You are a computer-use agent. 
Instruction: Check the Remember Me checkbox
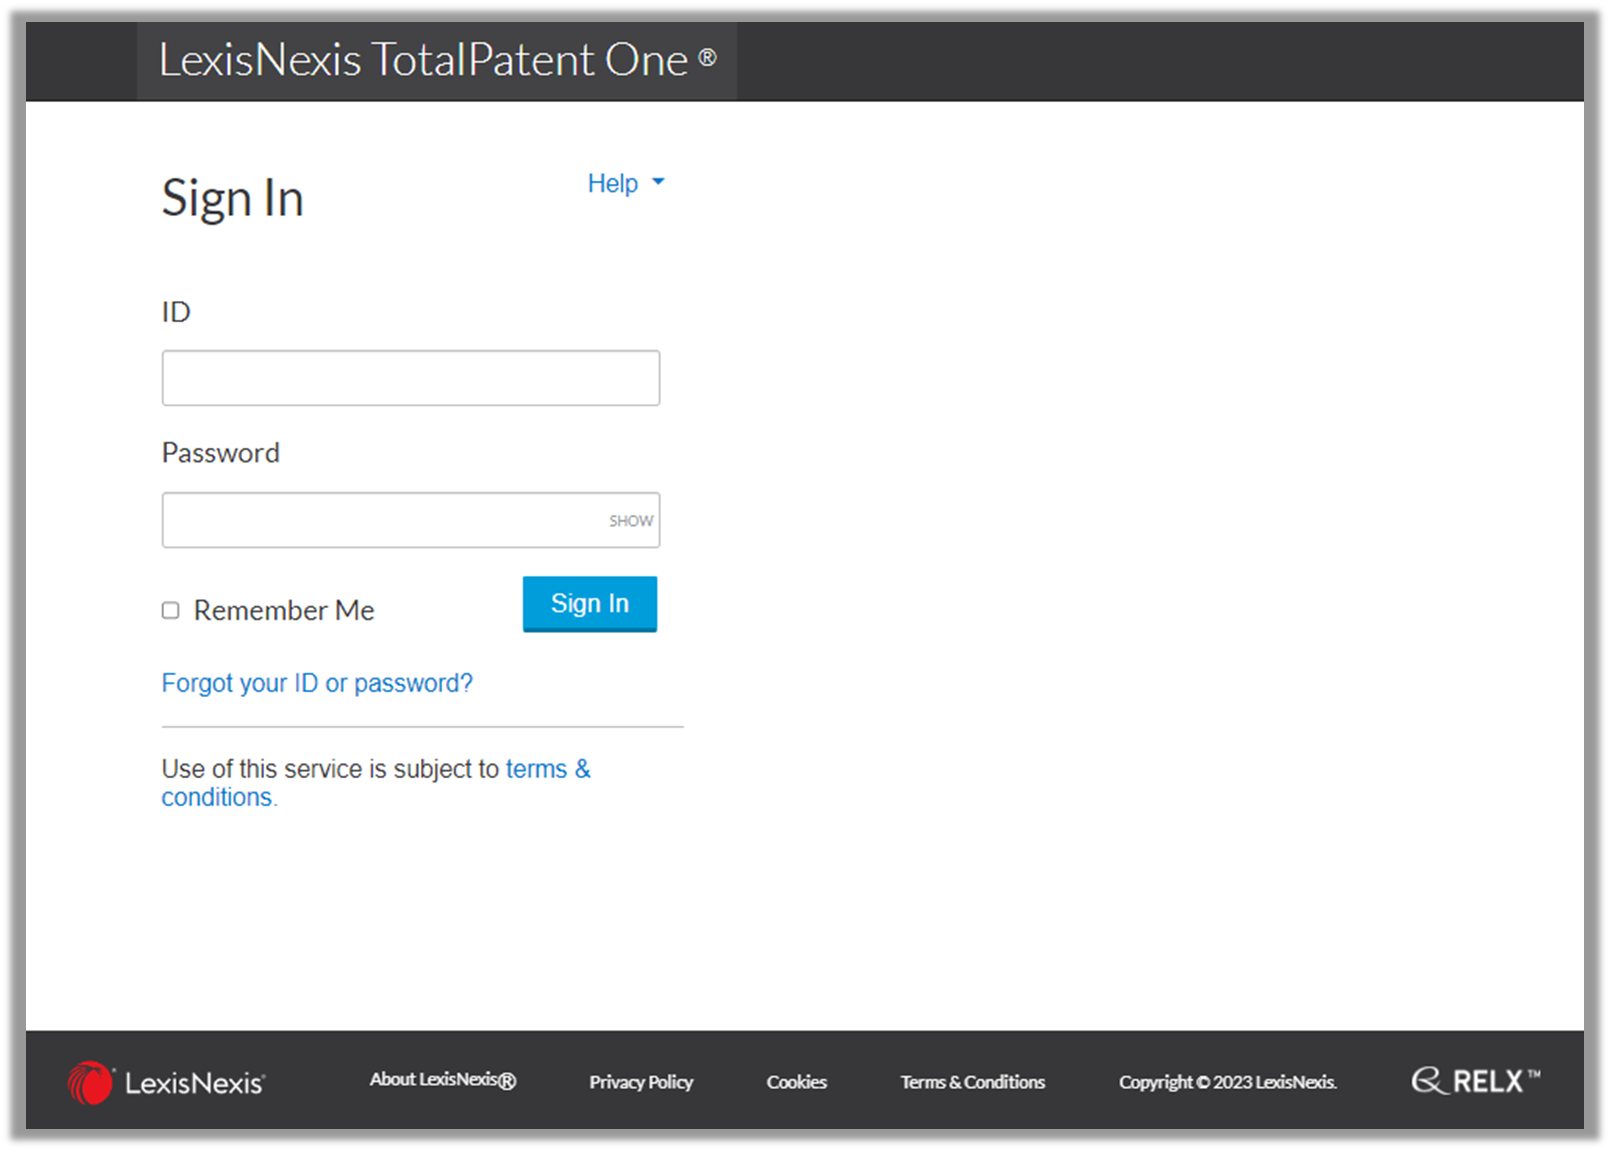click(170, 610)
